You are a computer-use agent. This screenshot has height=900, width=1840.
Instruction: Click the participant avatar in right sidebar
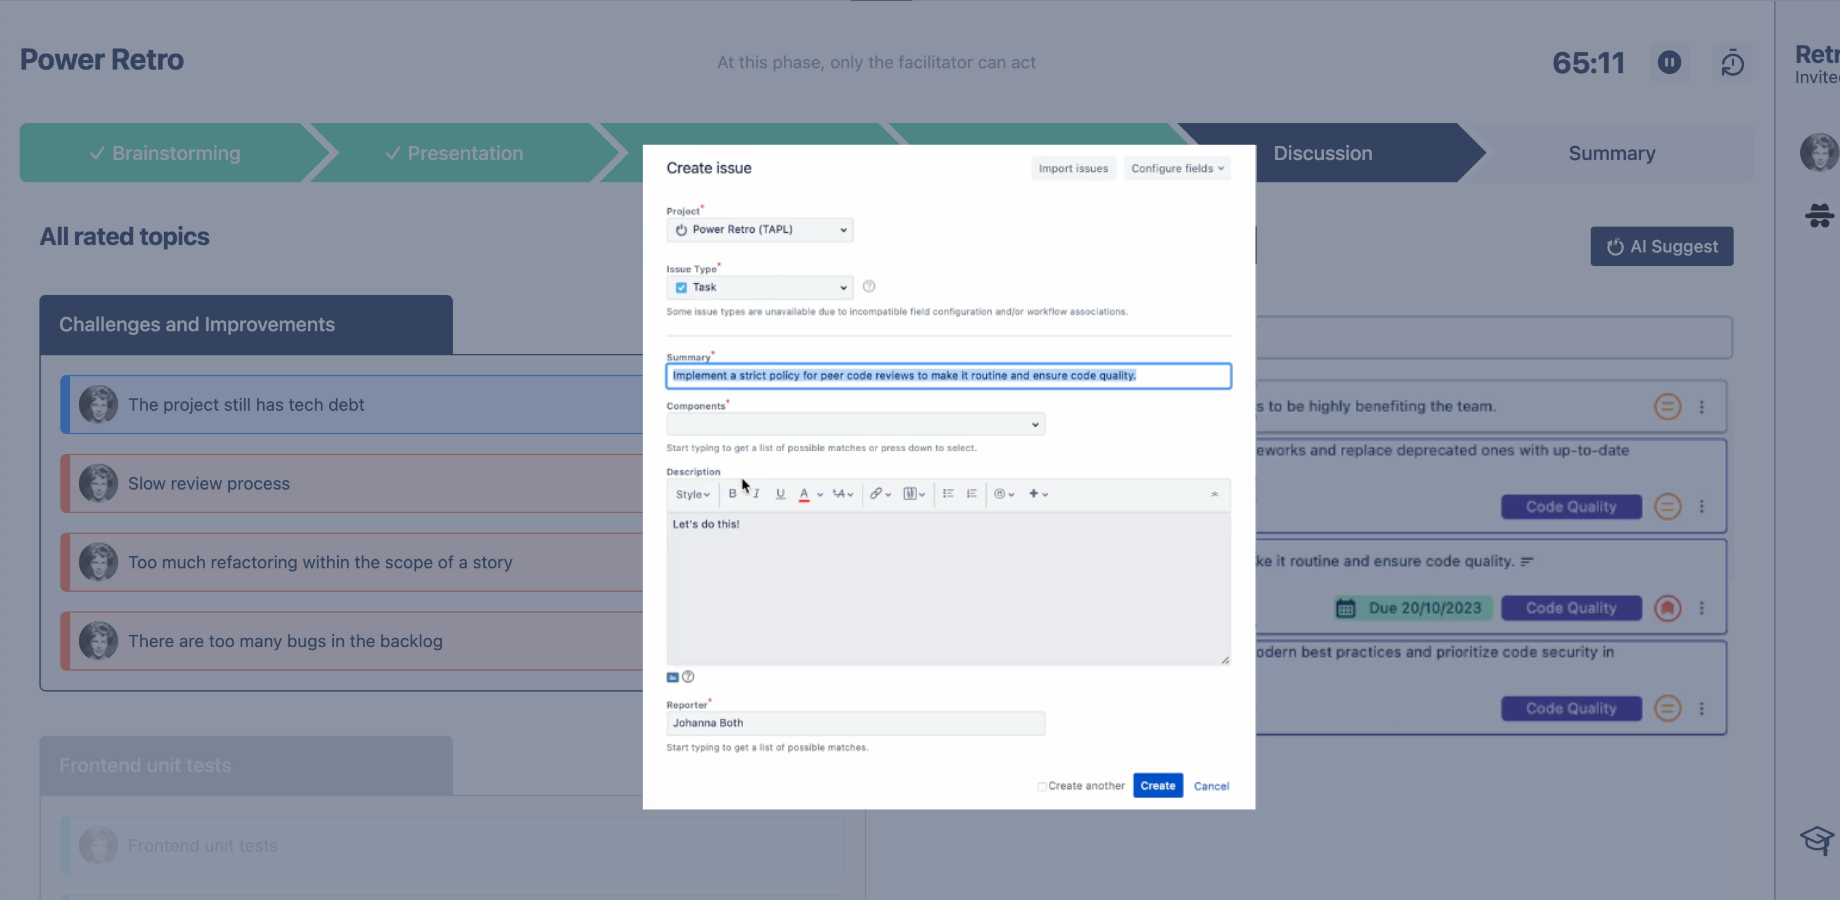click(x=1819, y=152)
